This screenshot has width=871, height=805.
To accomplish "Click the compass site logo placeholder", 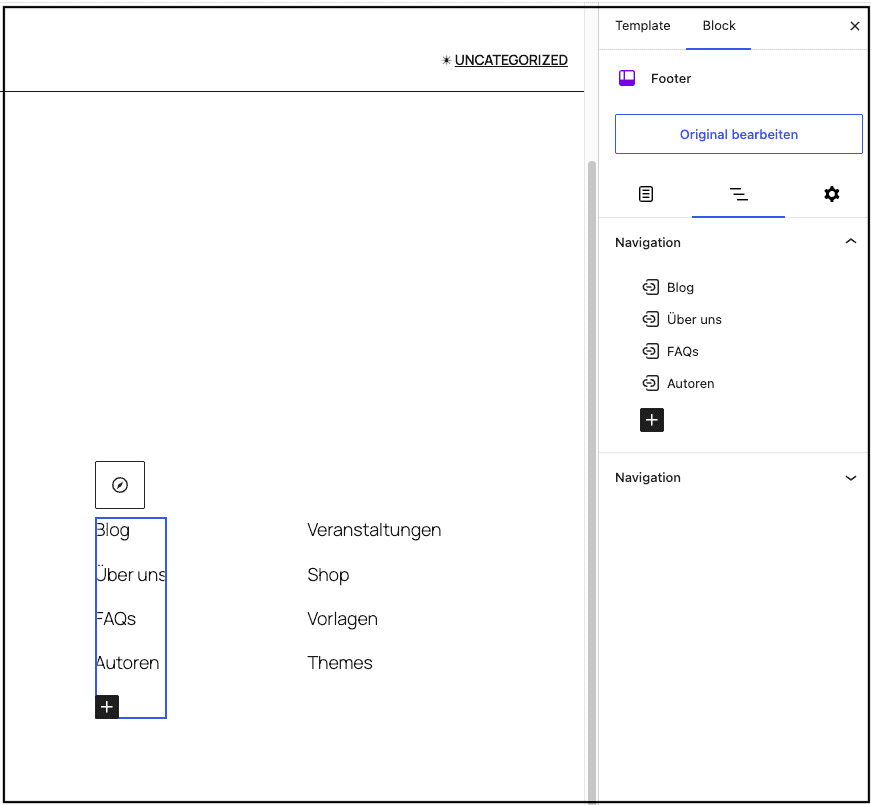I will point(119,485).
